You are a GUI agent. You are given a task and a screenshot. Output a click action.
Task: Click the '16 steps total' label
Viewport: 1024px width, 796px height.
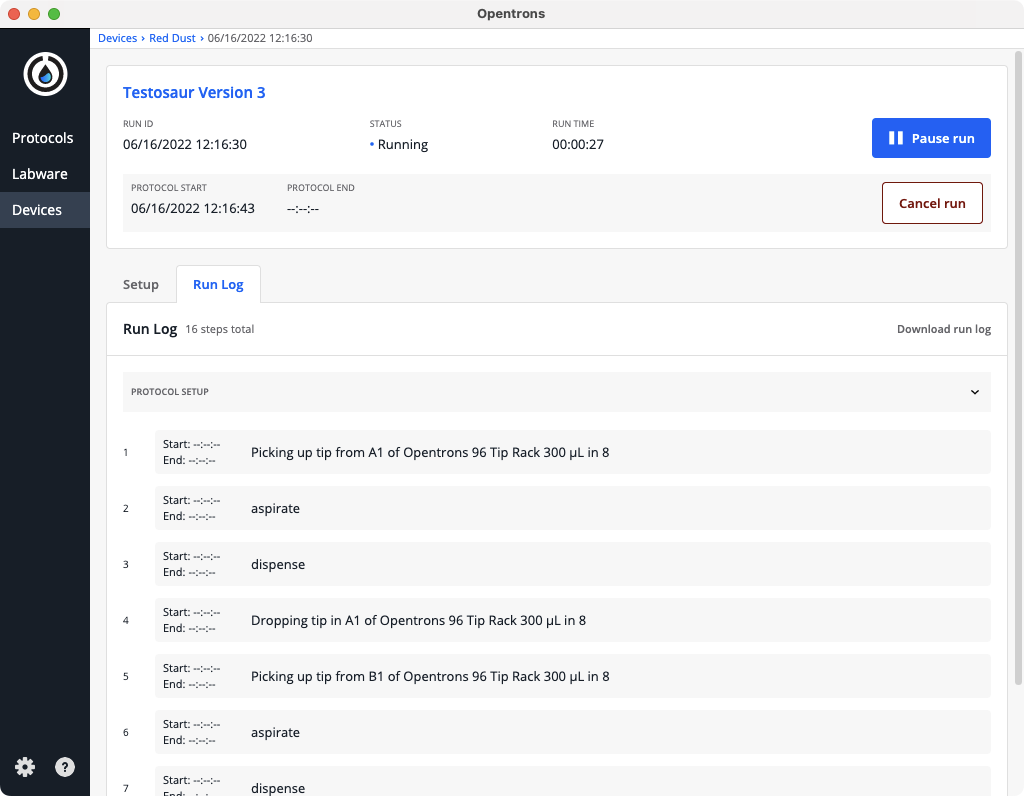click(x=219, y=329)
